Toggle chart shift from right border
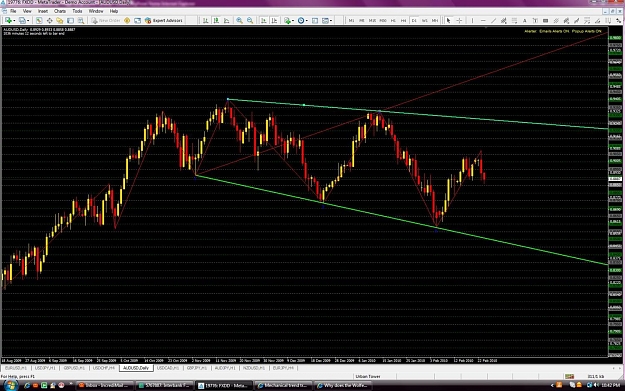 (274, 20)
